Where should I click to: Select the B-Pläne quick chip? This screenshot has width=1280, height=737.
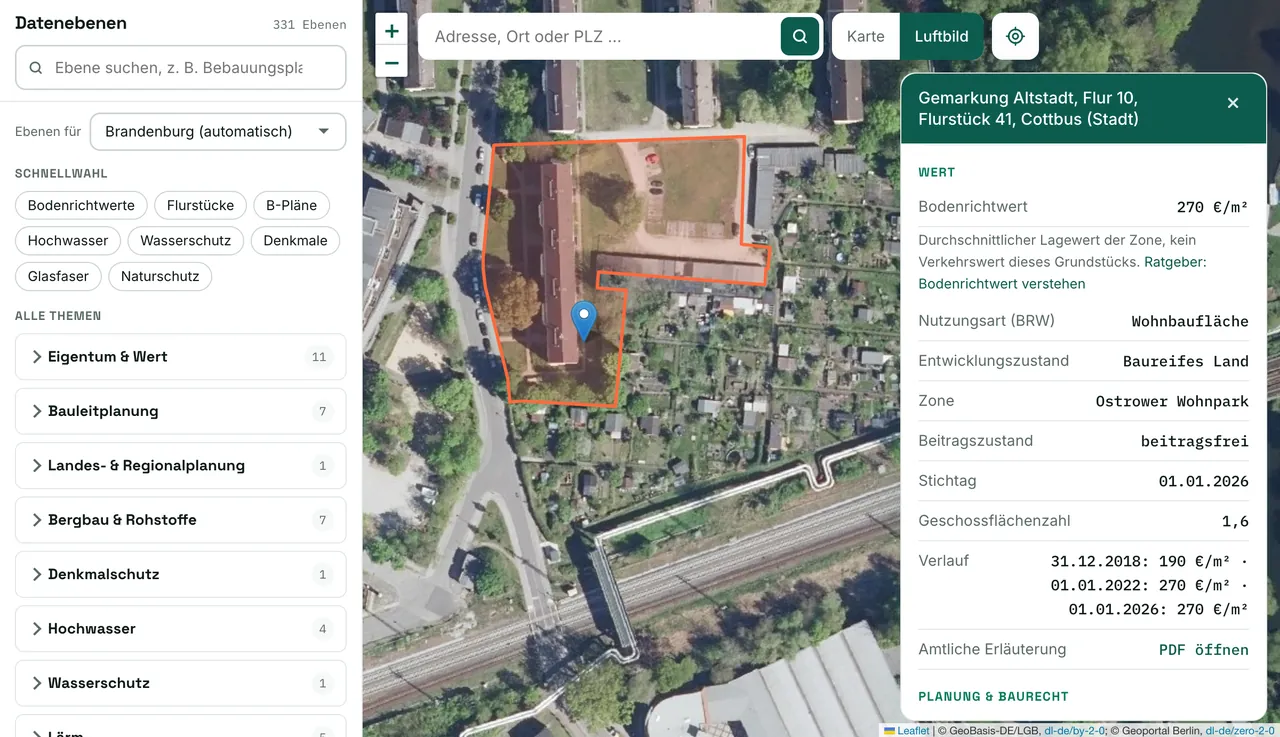click(x=291, y=205)
